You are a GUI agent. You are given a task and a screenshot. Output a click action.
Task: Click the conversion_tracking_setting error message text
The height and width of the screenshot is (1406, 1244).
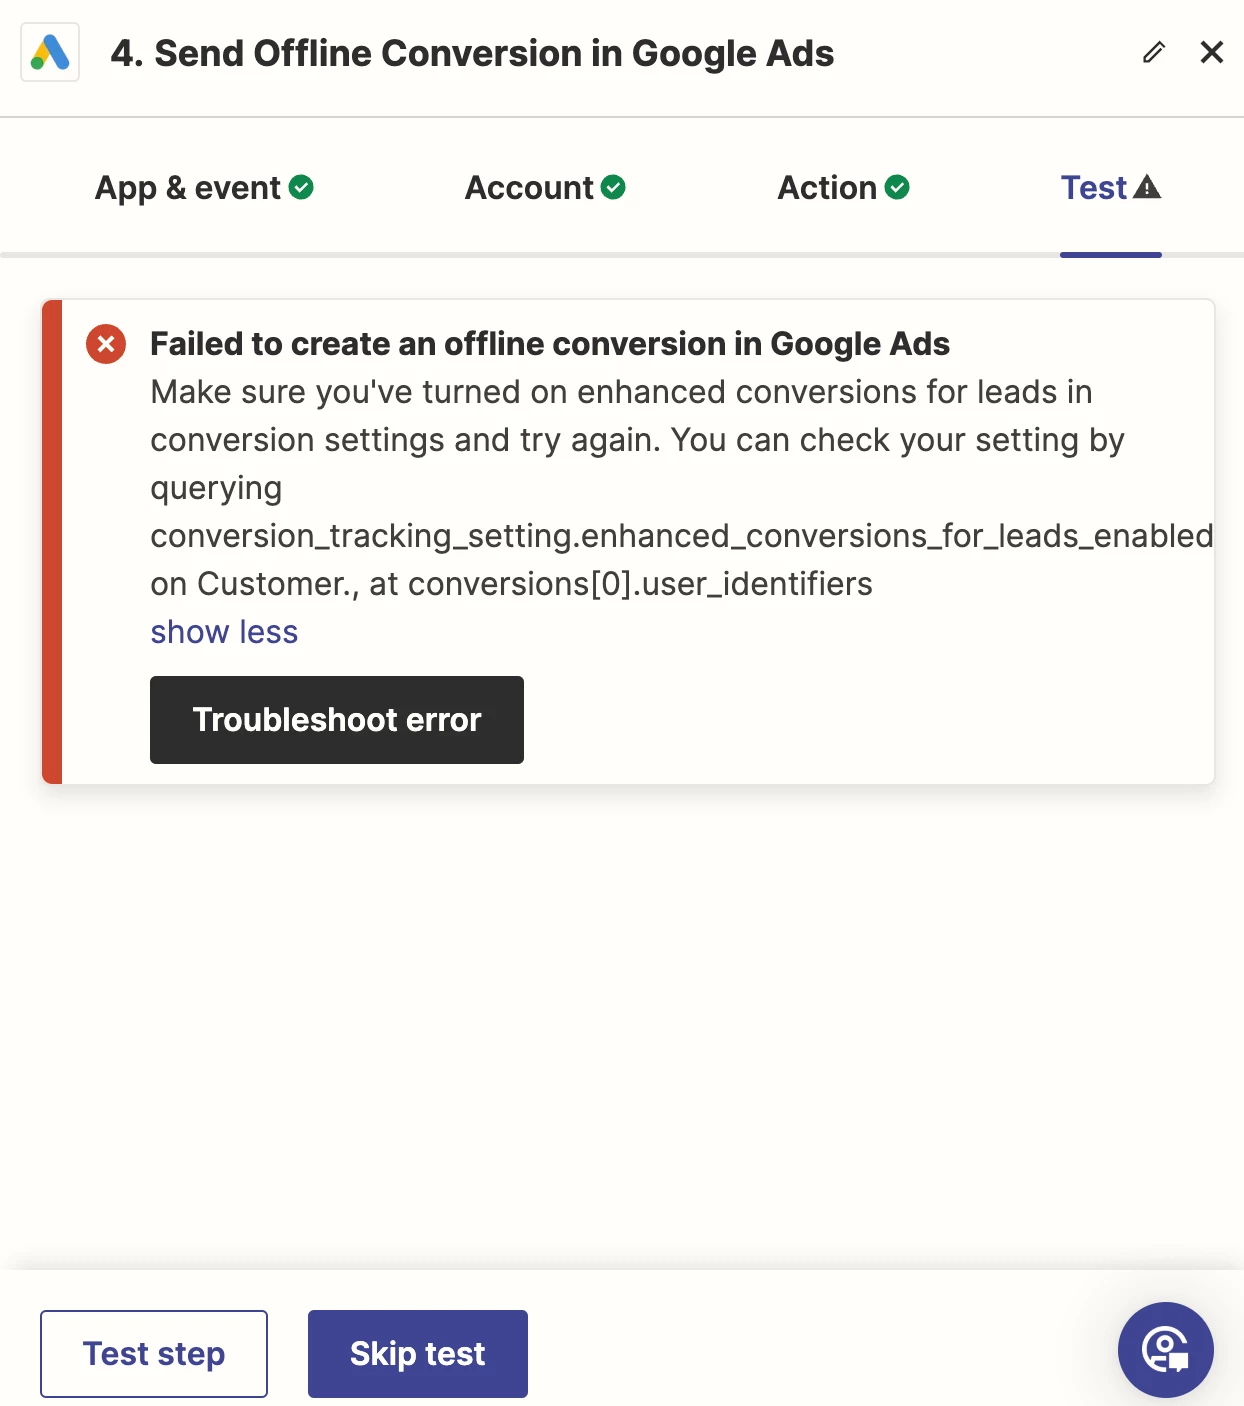[680, 536]
